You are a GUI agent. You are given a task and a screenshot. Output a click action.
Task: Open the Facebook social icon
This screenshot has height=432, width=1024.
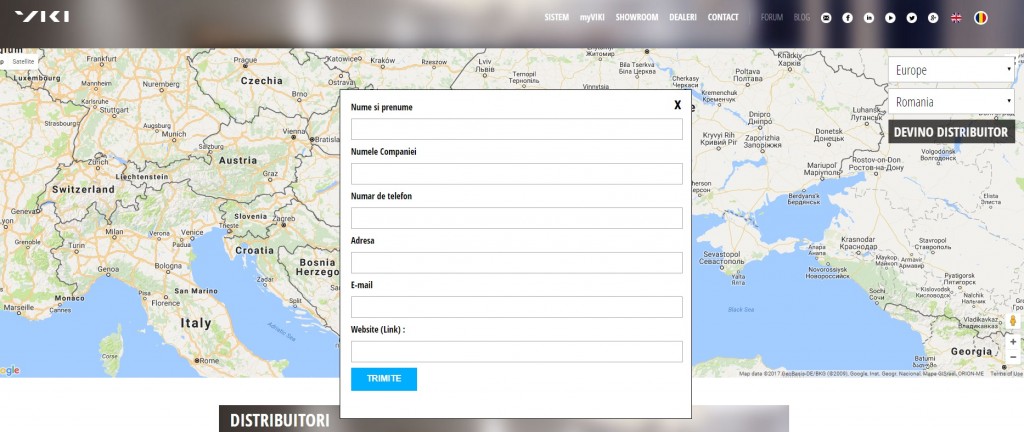tap(847, 18)
